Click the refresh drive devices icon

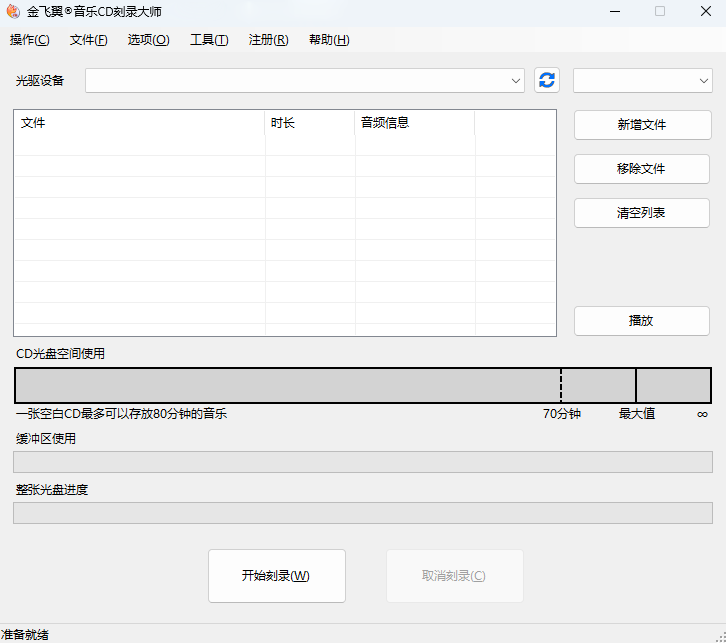click(547, 80)
